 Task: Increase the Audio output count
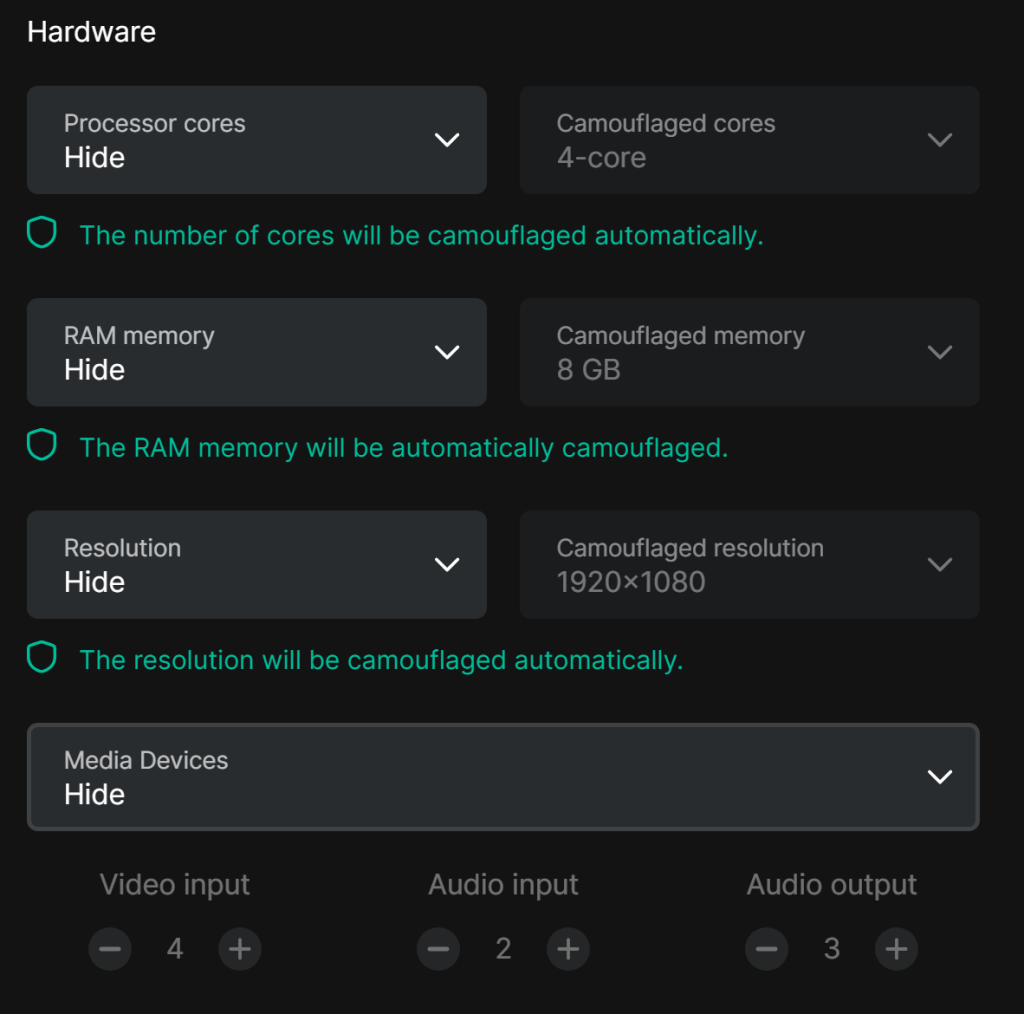[897, 949]
